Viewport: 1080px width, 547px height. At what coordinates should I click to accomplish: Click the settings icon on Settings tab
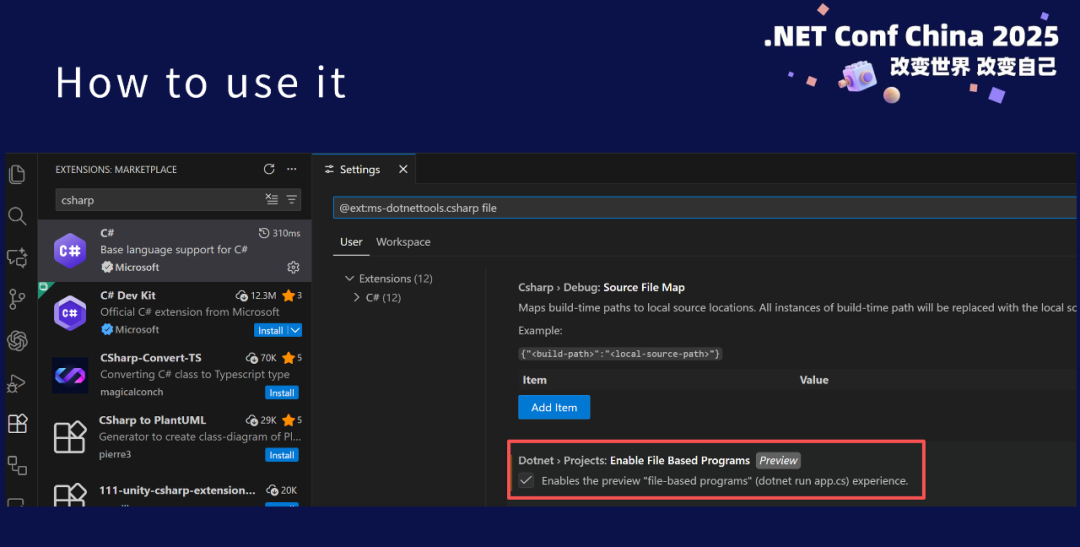[x=329, y=169]
